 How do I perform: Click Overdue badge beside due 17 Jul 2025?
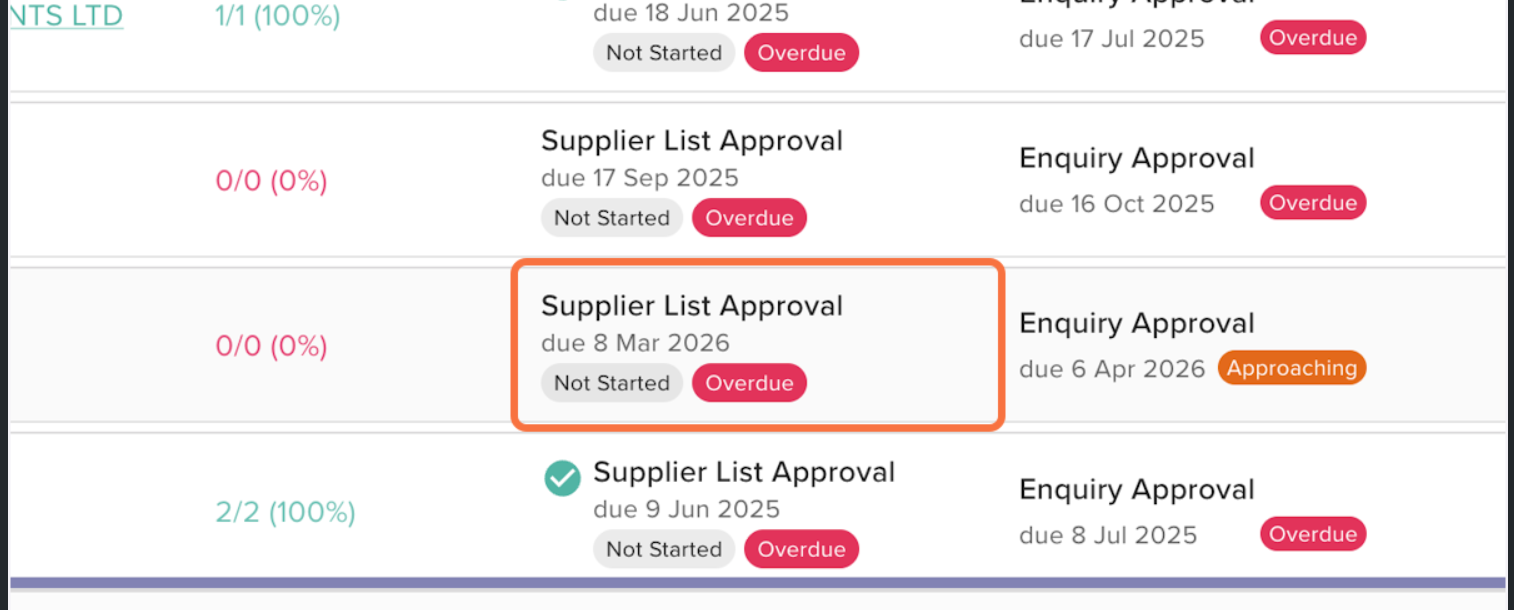1312,38
